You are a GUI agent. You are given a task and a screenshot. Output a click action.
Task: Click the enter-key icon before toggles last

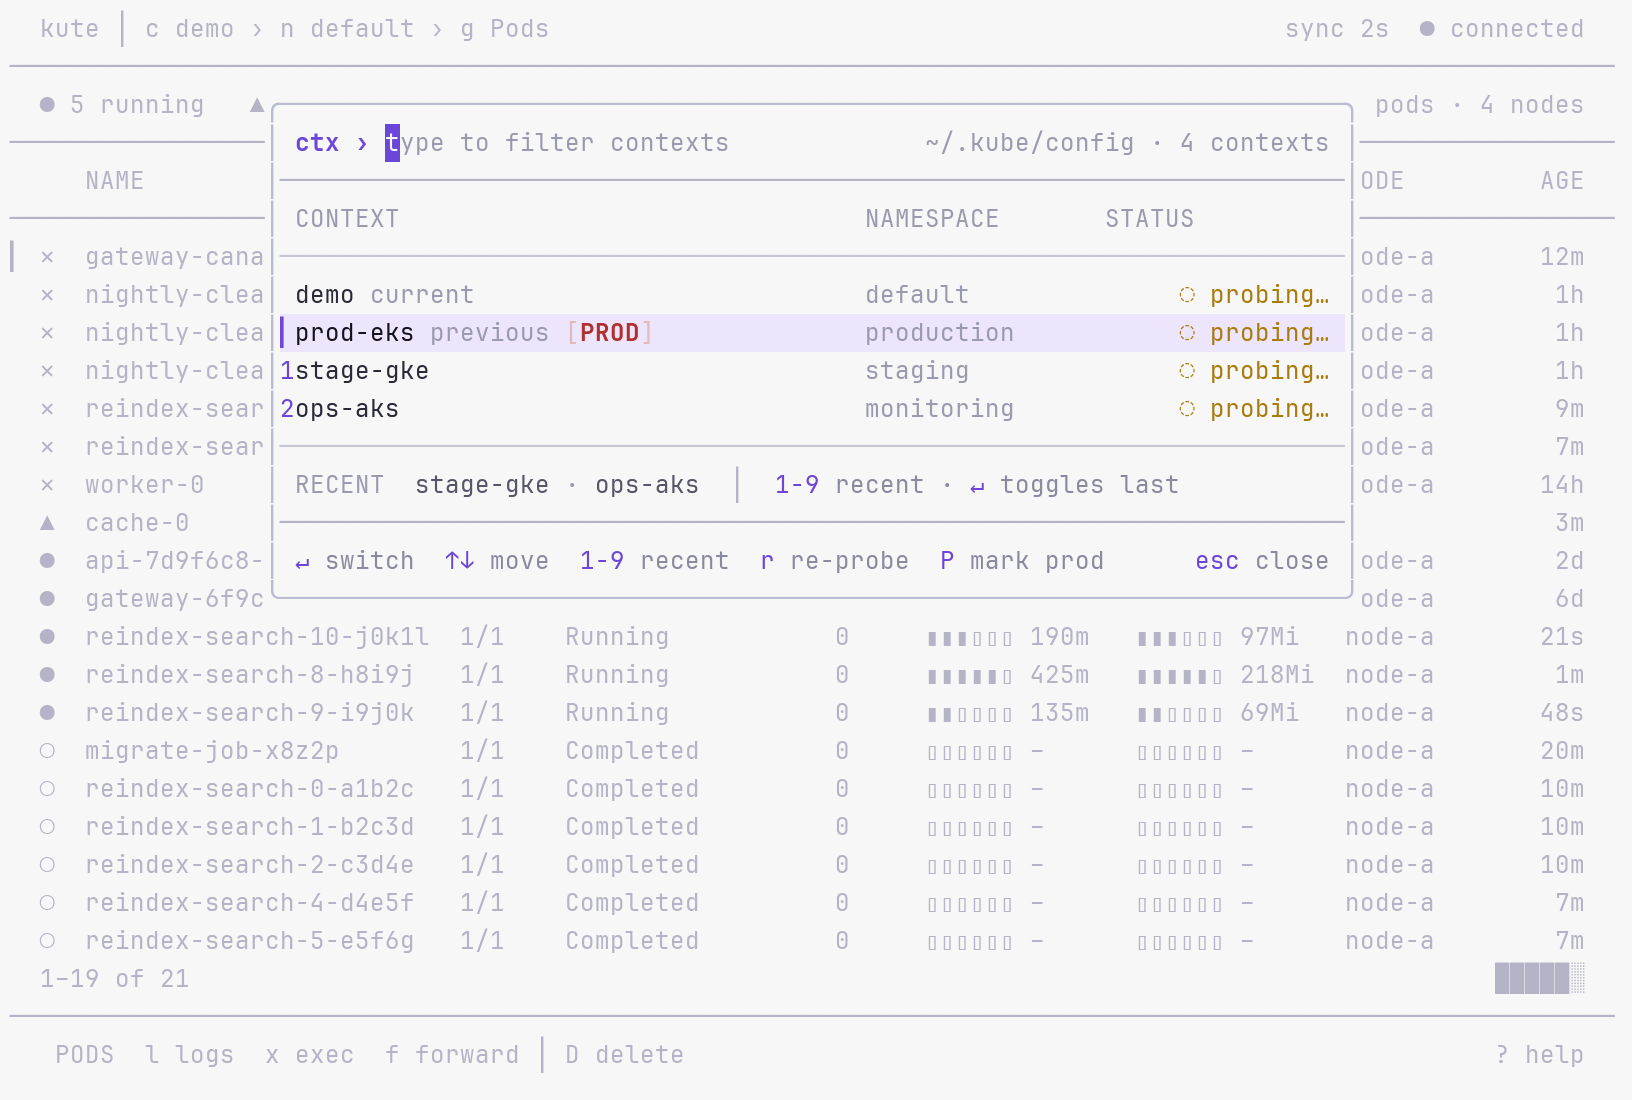pos(977,487)
